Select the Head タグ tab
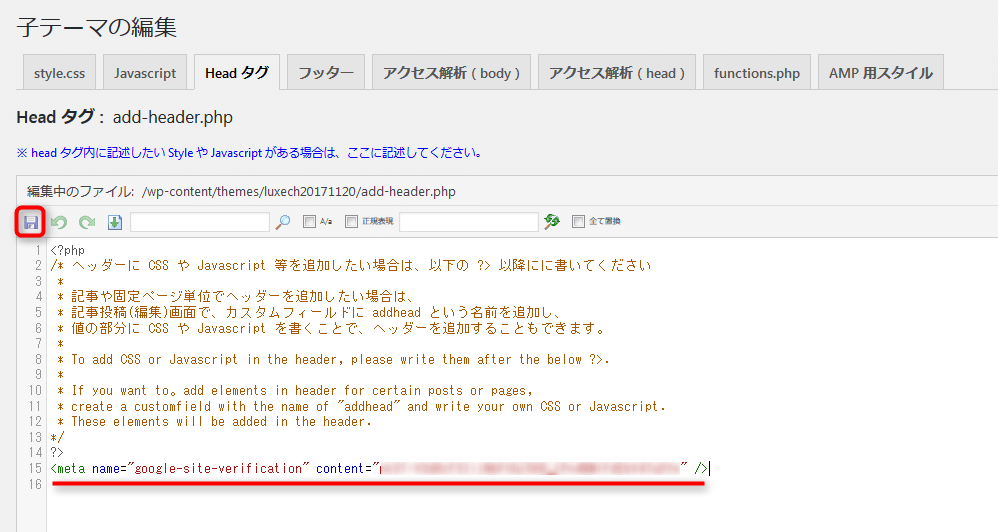The width and height of the screenshot is (998, 532). coord(236,73)
